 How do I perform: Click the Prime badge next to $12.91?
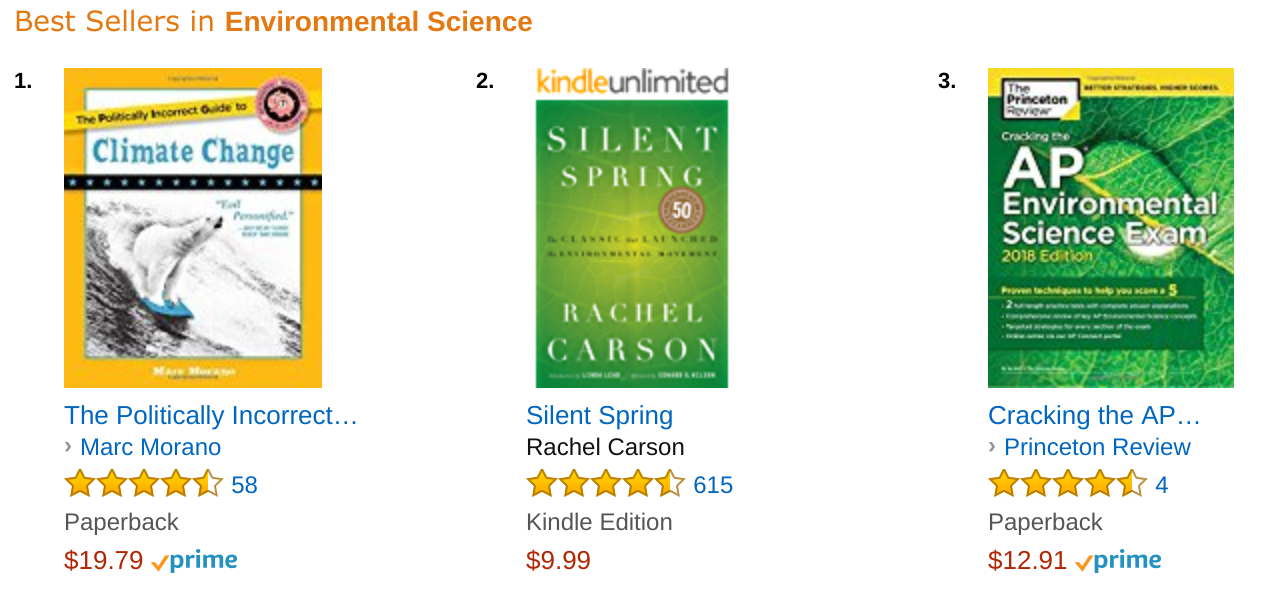[1119, 561]
